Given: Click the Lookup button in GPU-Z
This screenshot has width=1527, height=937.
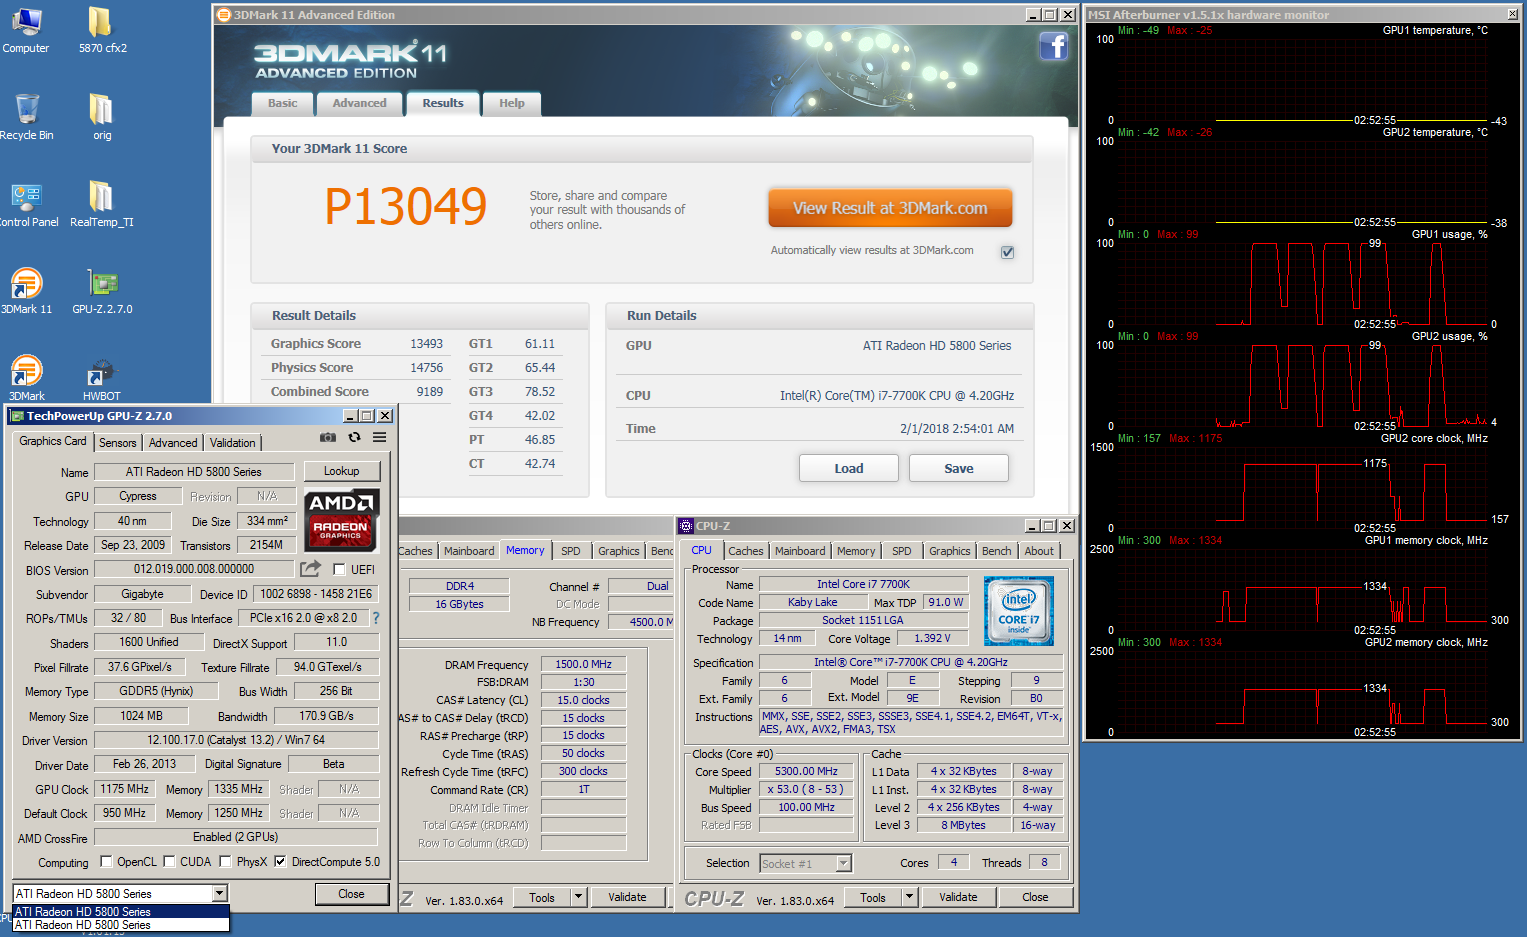Looking at the screenshot, I should pos(341,471).
